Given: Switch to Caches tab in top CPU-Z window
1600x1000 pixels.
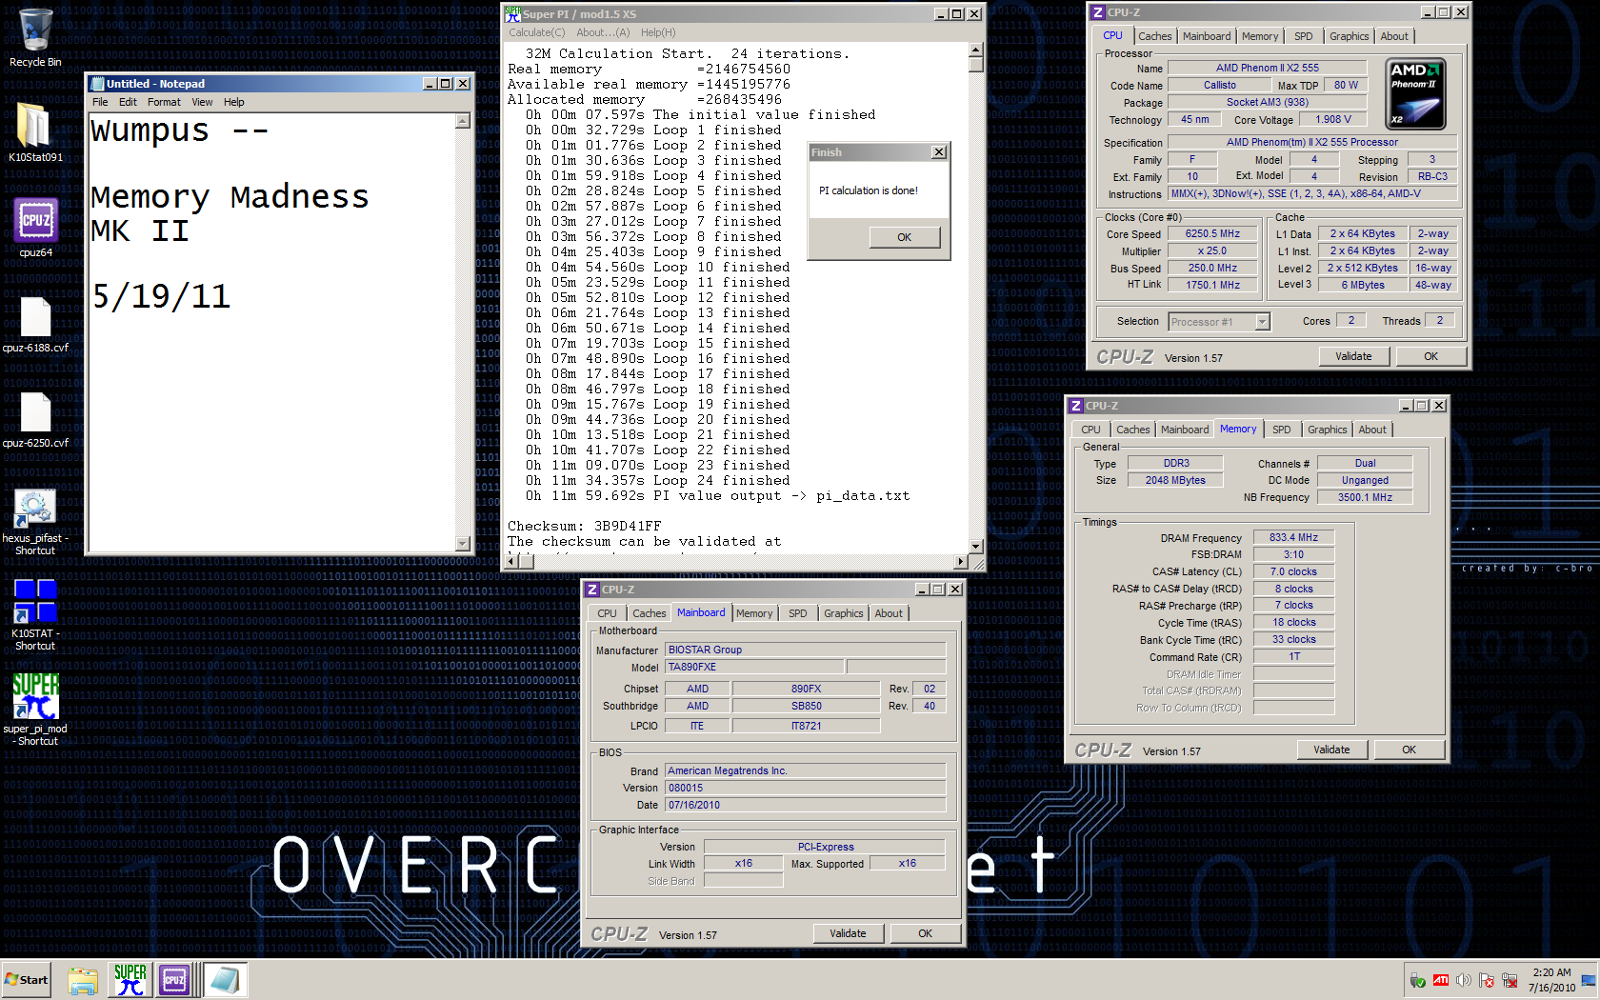Looking at the screenshot, I should 1155,36.
